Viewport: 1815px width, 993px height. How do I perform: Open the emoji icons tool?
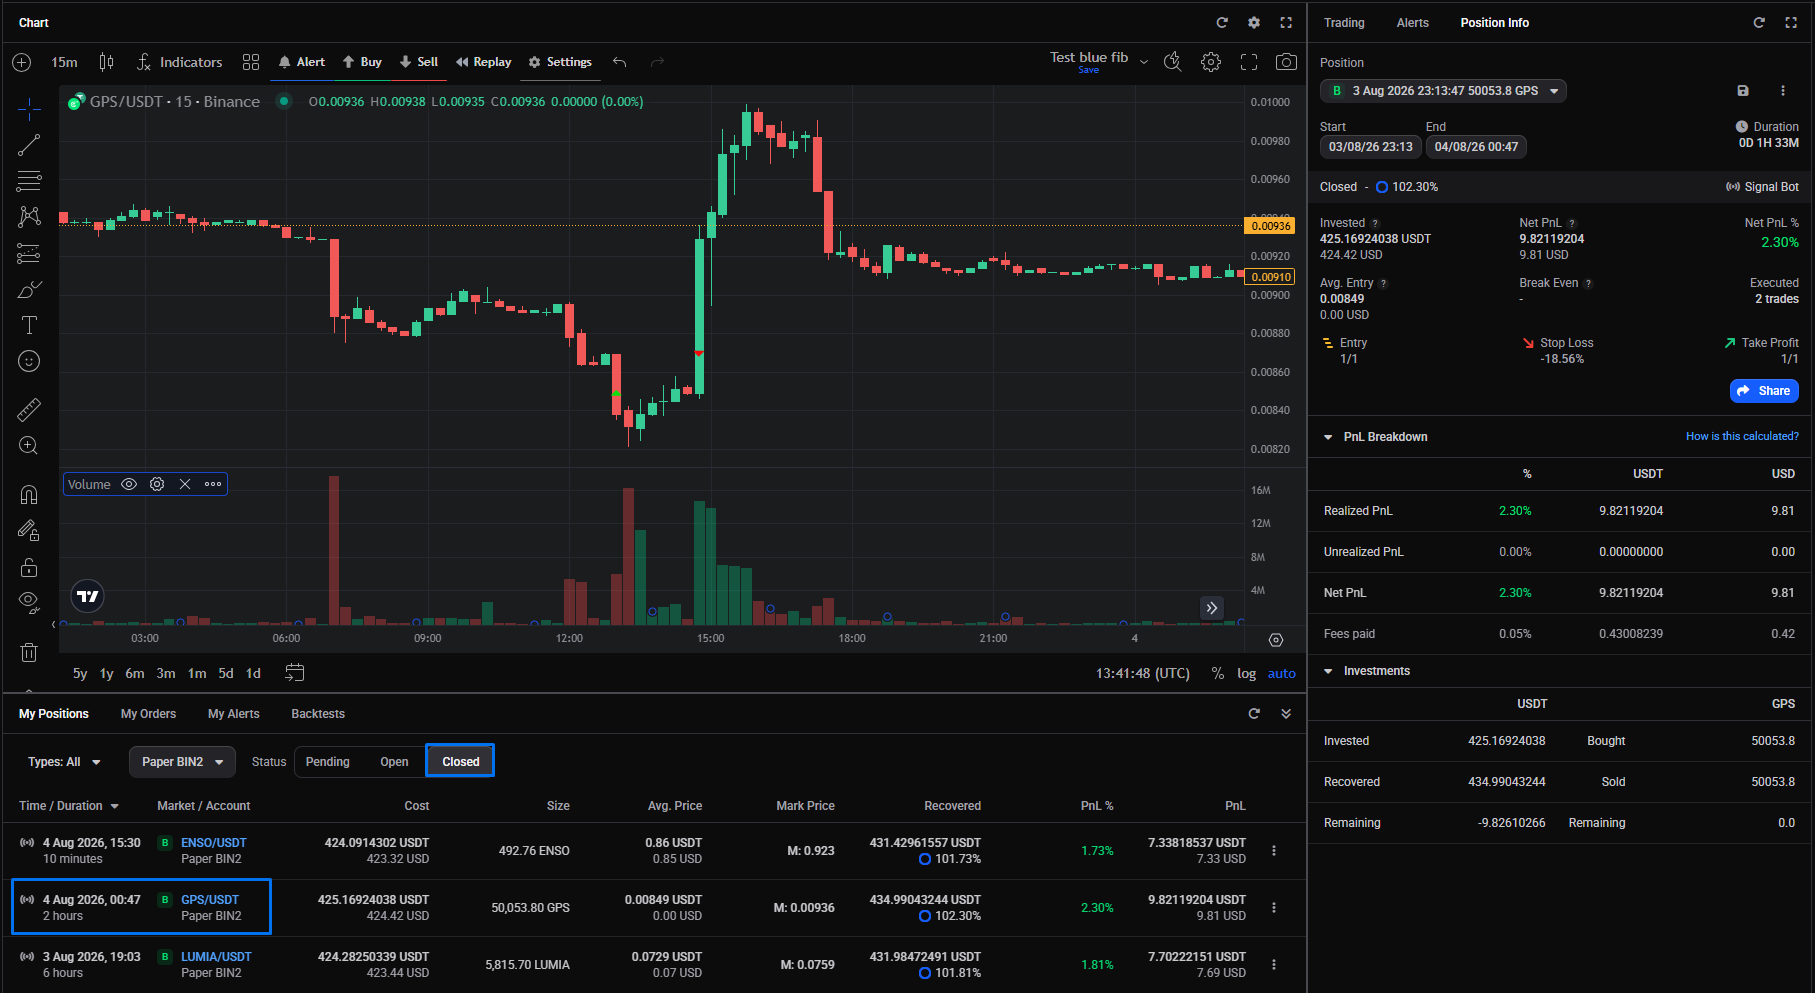click(x=29, y=361)
